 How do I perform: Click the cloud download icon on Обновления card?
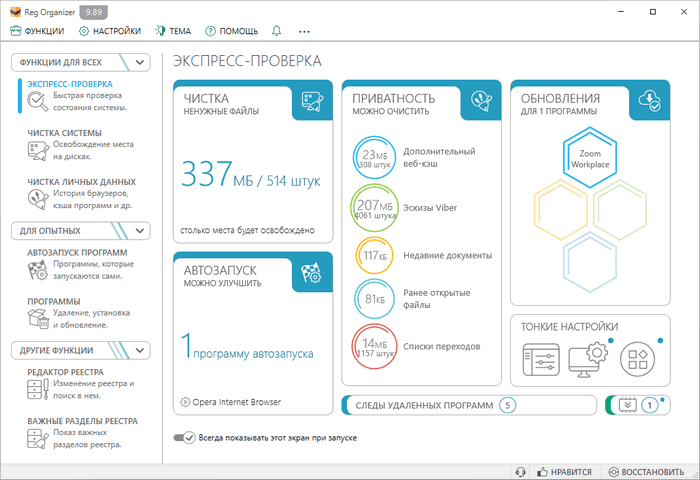pos(650,101)
